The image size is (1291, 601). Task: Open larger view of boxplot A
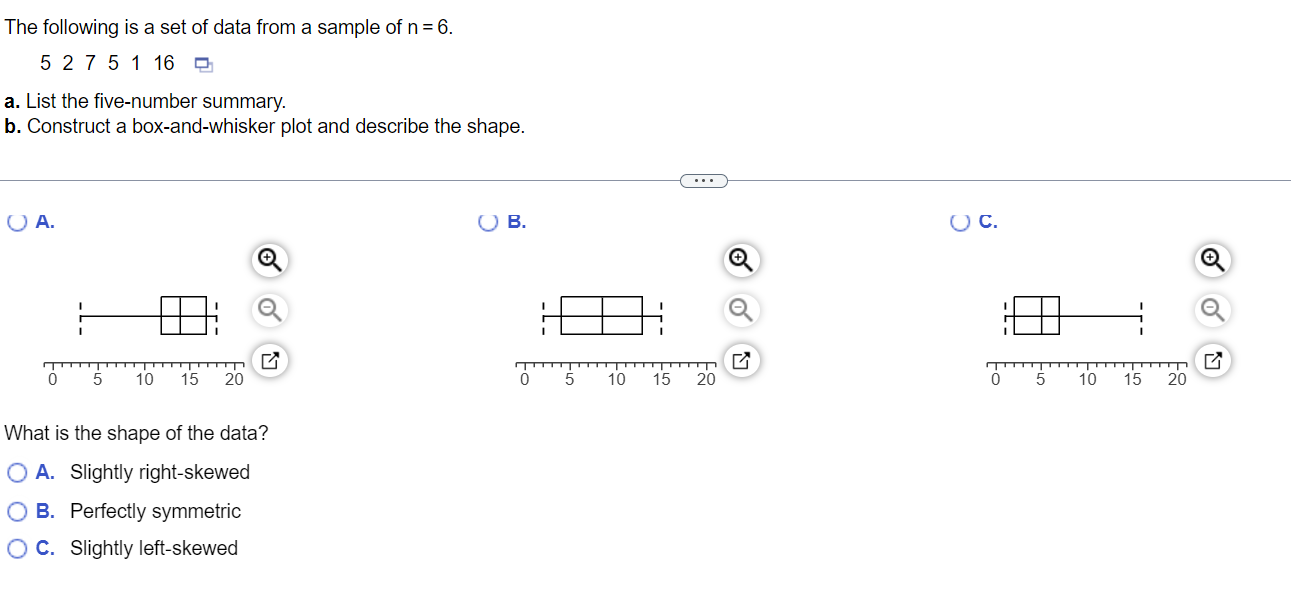point(268,361)
